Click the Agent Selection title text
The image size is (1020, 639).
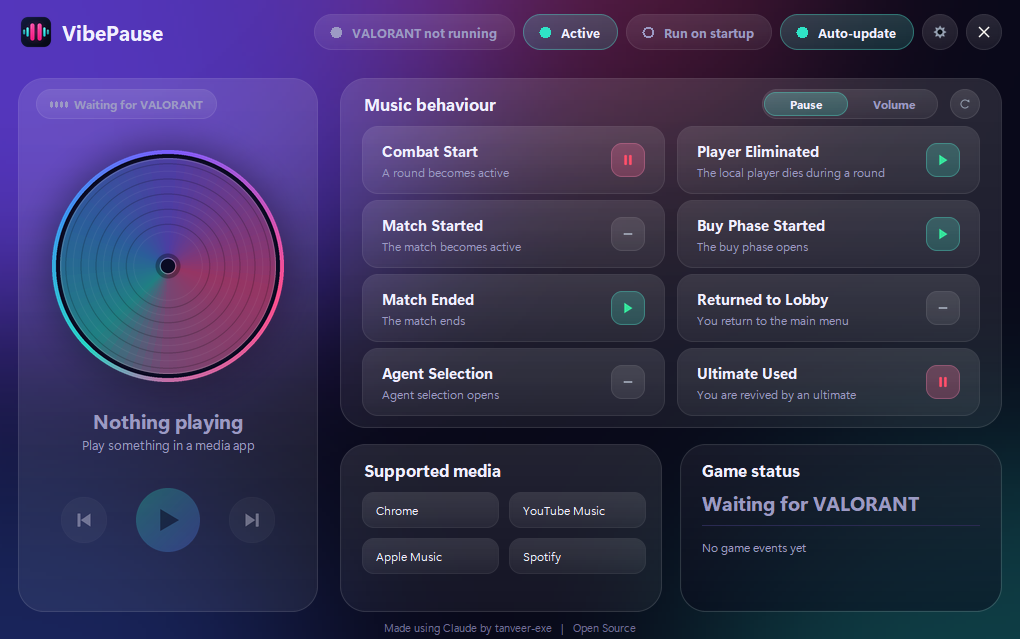click(437, 374)
